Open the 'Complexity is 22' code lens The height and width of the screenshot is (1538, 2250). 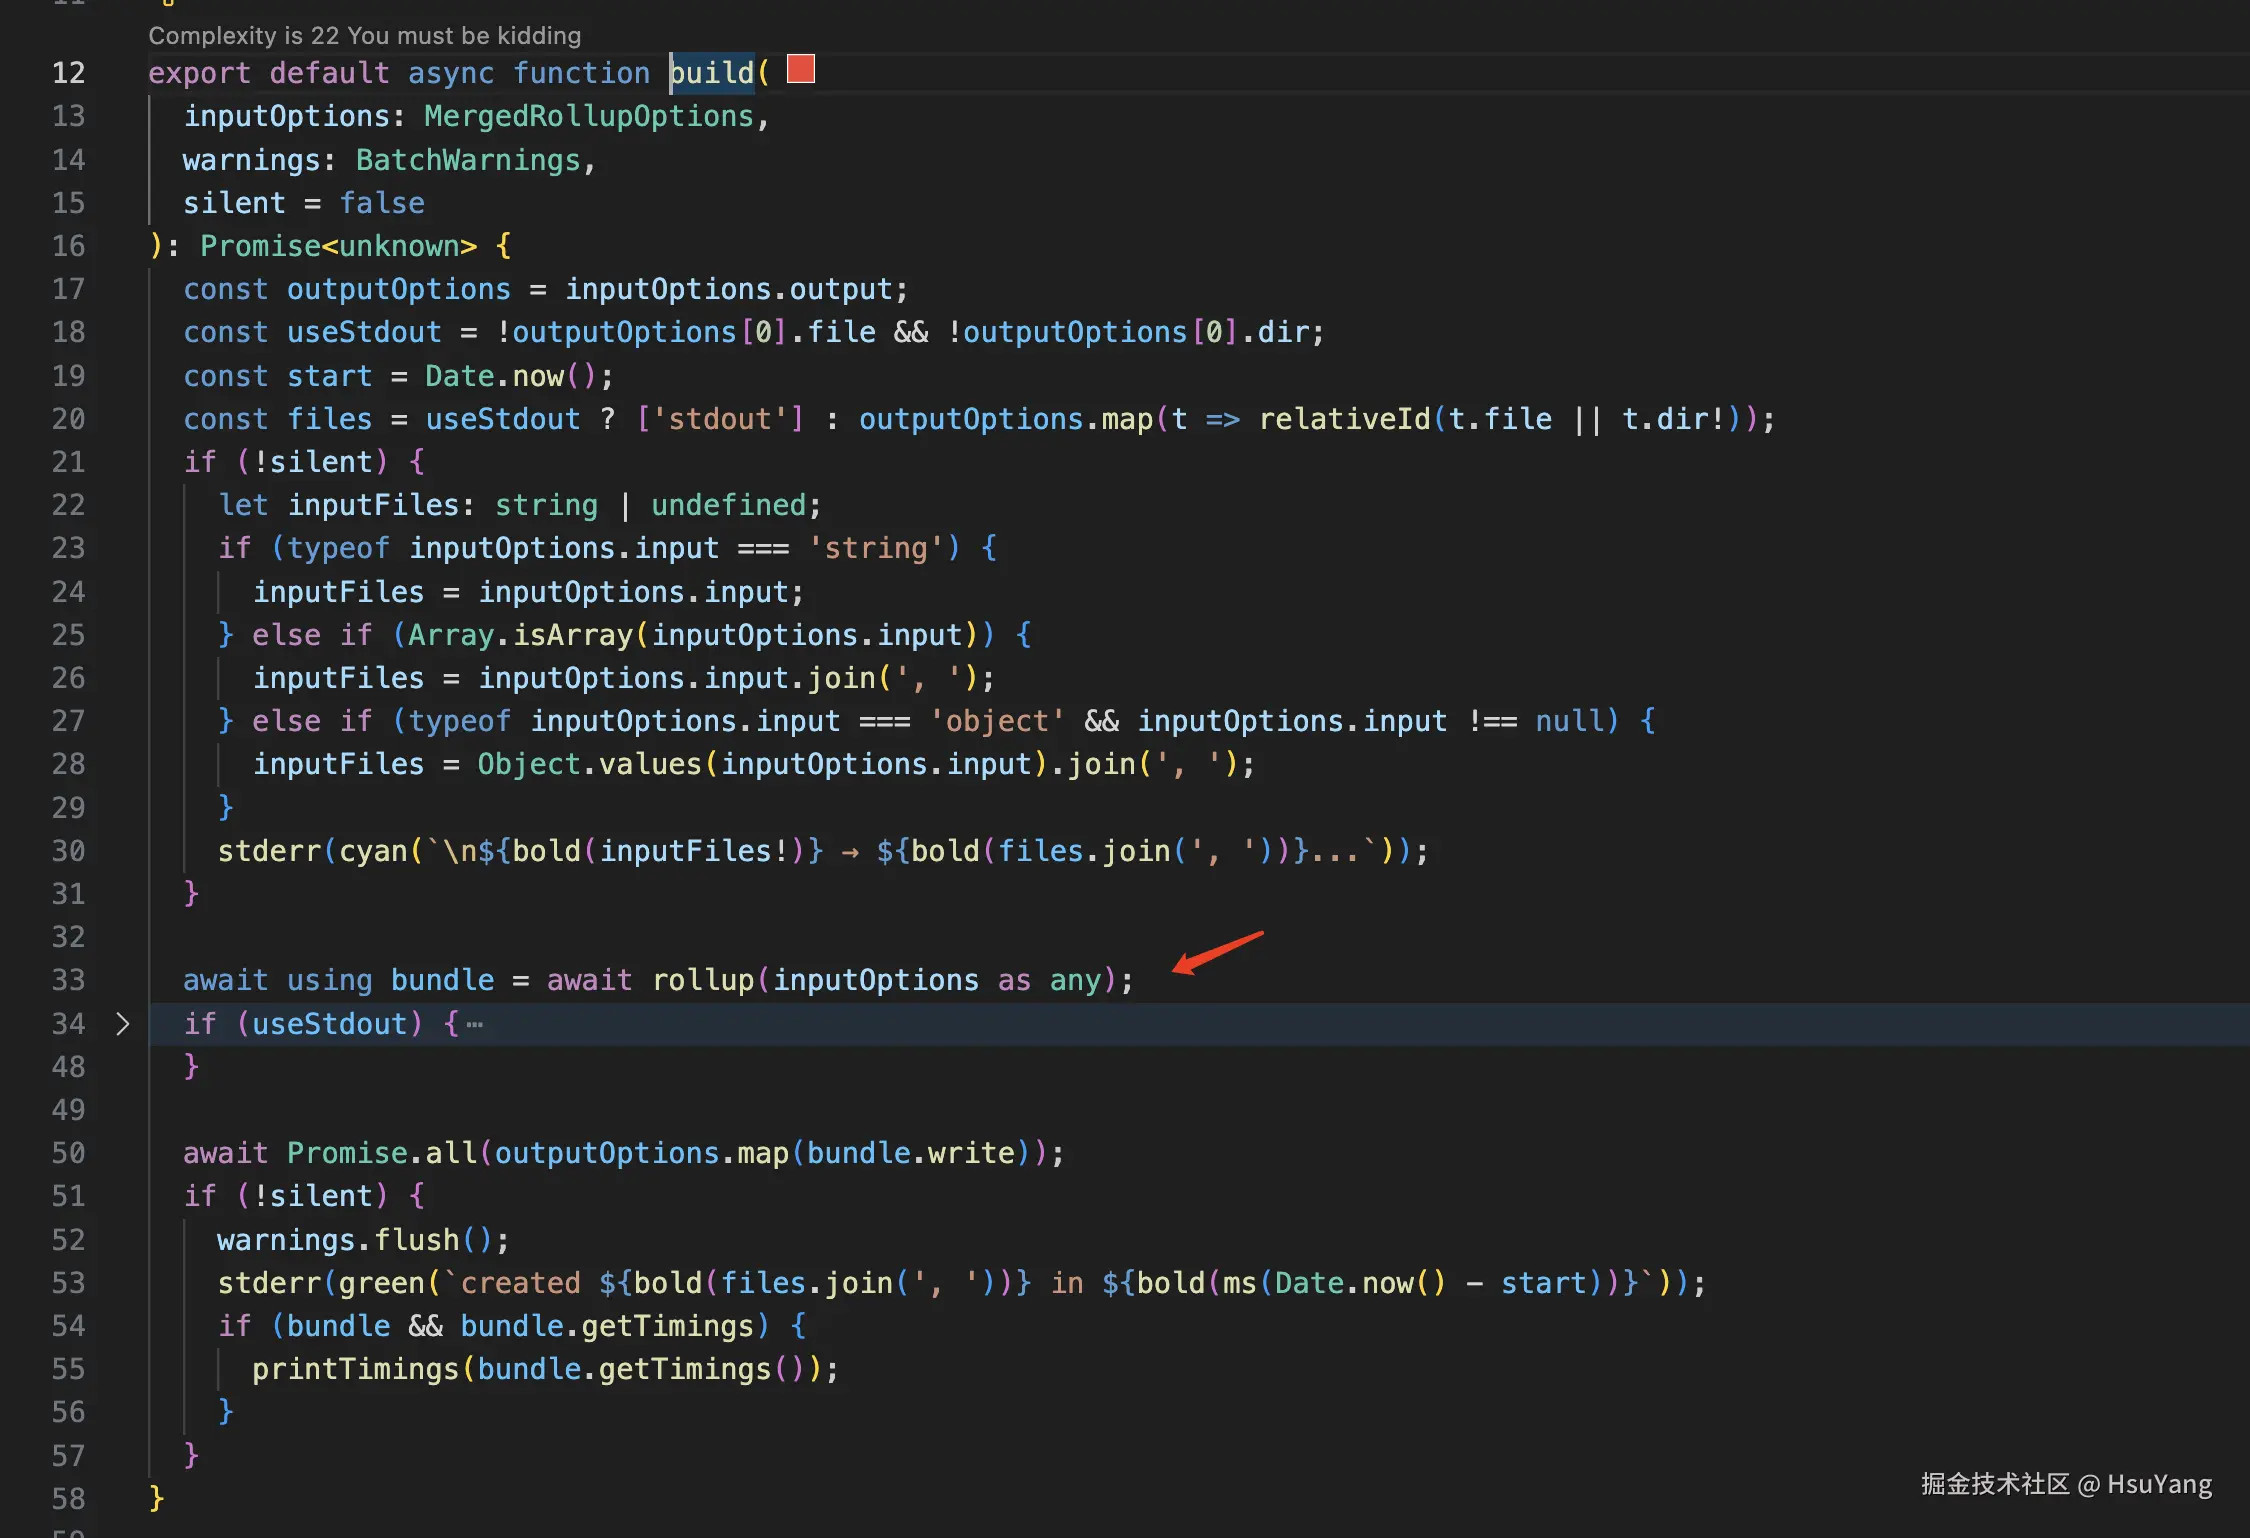[x=364, y=35]
